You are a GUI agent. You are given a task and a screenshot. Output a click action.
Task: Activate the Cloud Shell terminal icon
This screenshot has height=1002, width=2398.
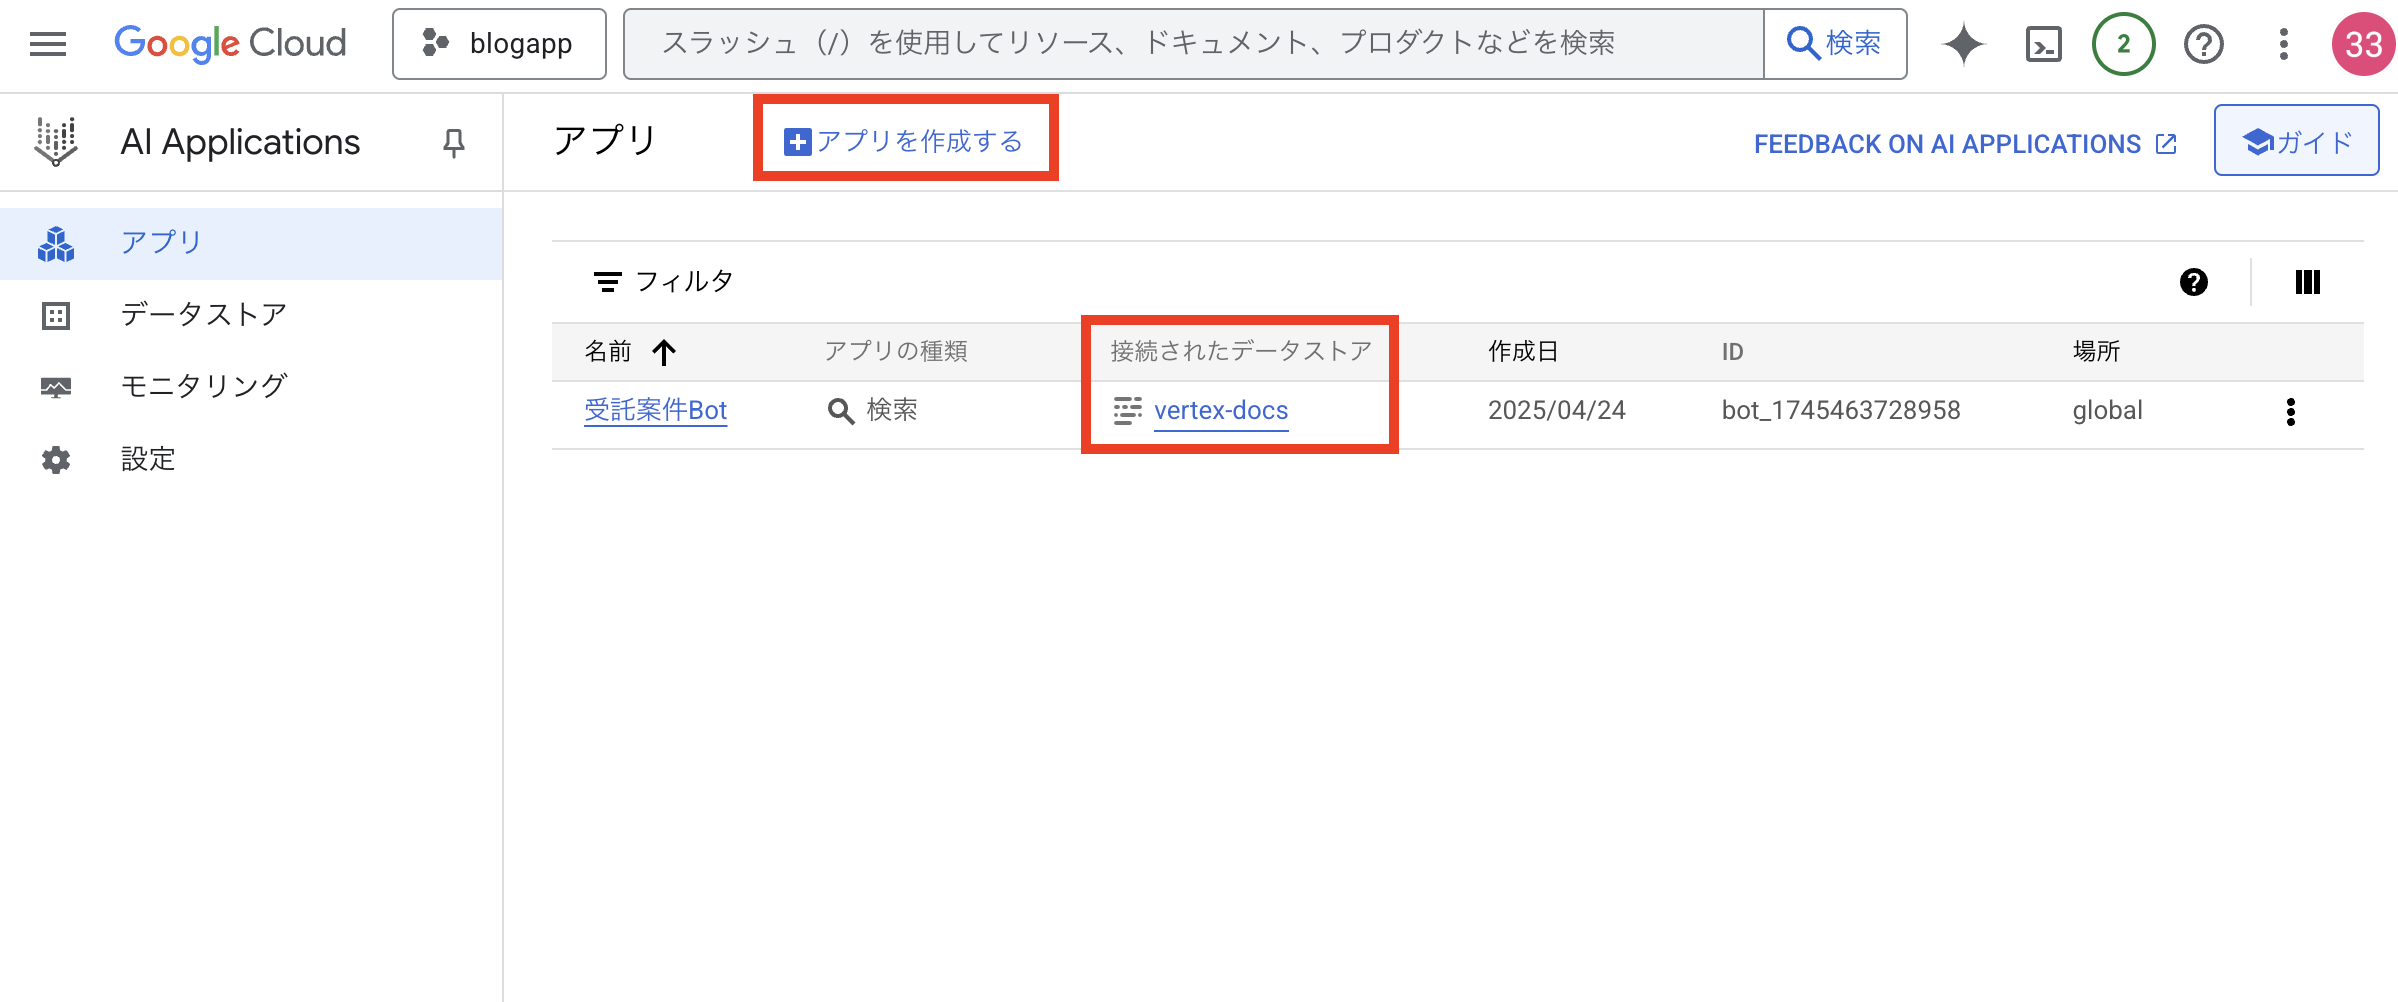point(2044,43)
